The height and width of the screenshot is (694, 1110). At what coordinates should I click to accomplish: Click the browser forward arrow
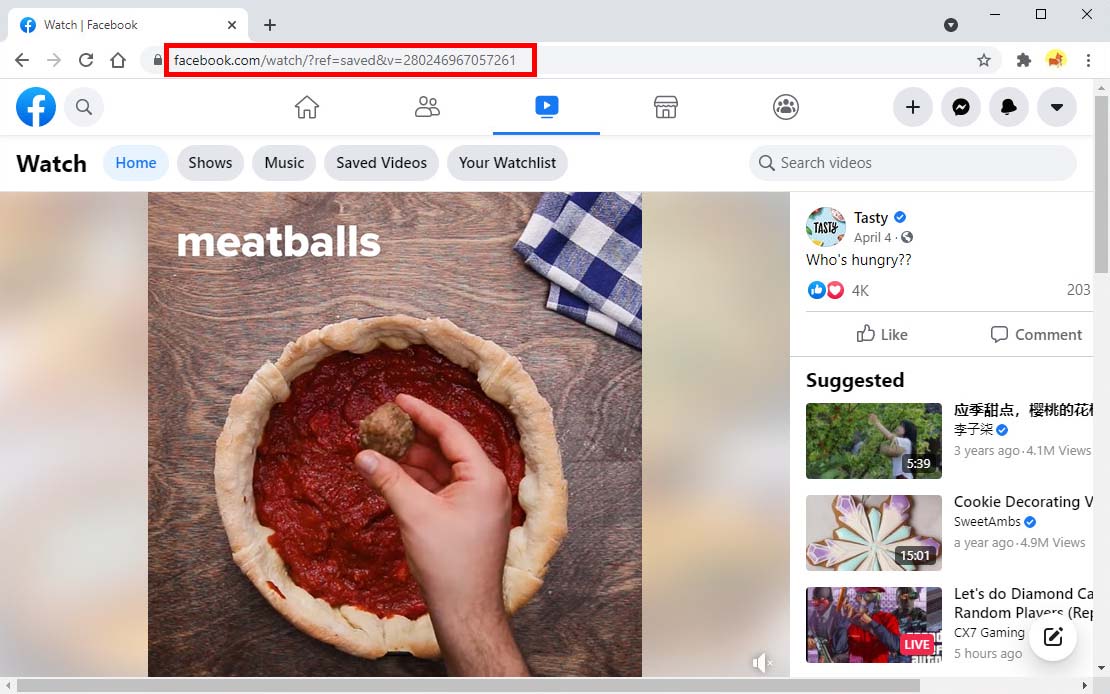tap(54, 60)
